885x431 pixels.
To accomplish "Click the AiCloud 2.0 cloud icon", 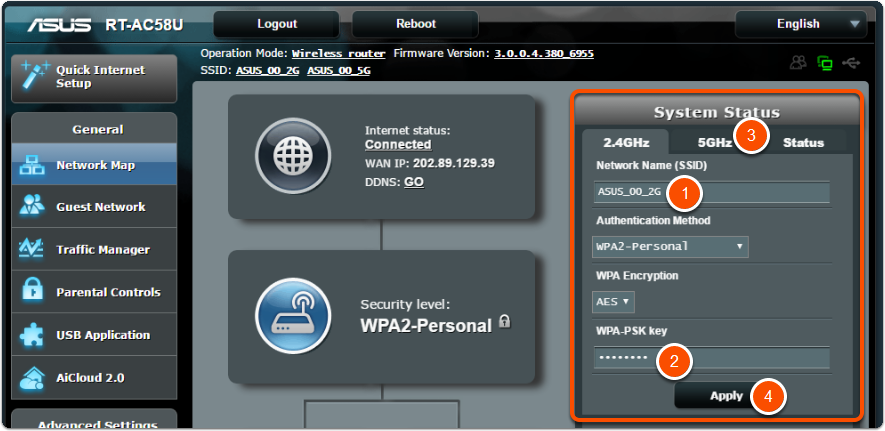I will coord(33,377).
